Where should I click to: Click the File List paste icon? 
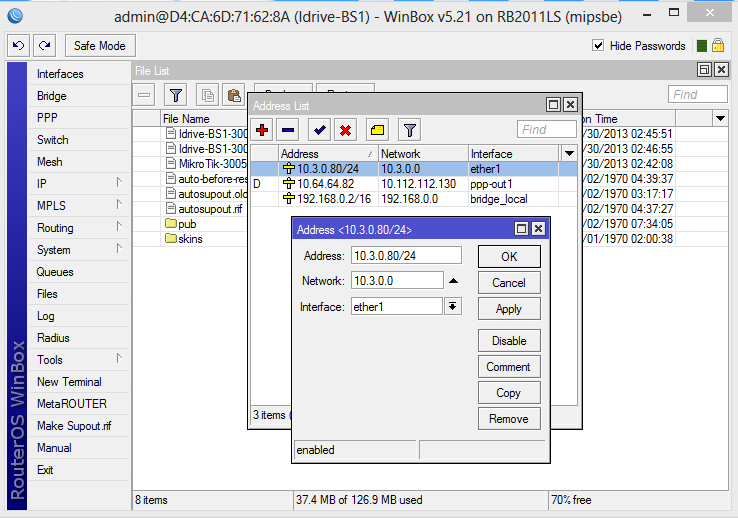pos(234,96)
